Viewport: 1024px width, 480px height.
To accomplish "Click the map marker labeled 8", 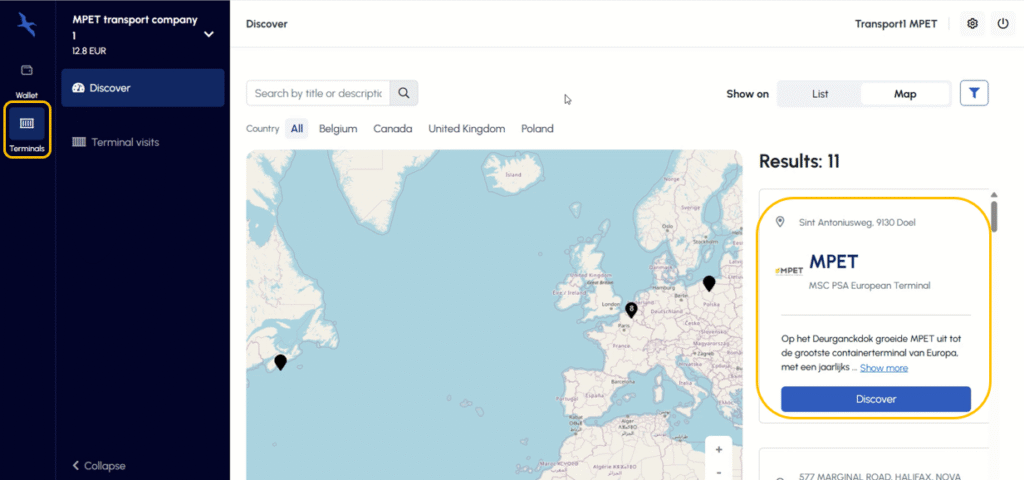I will pyautogui.click(x=631, y=310).
